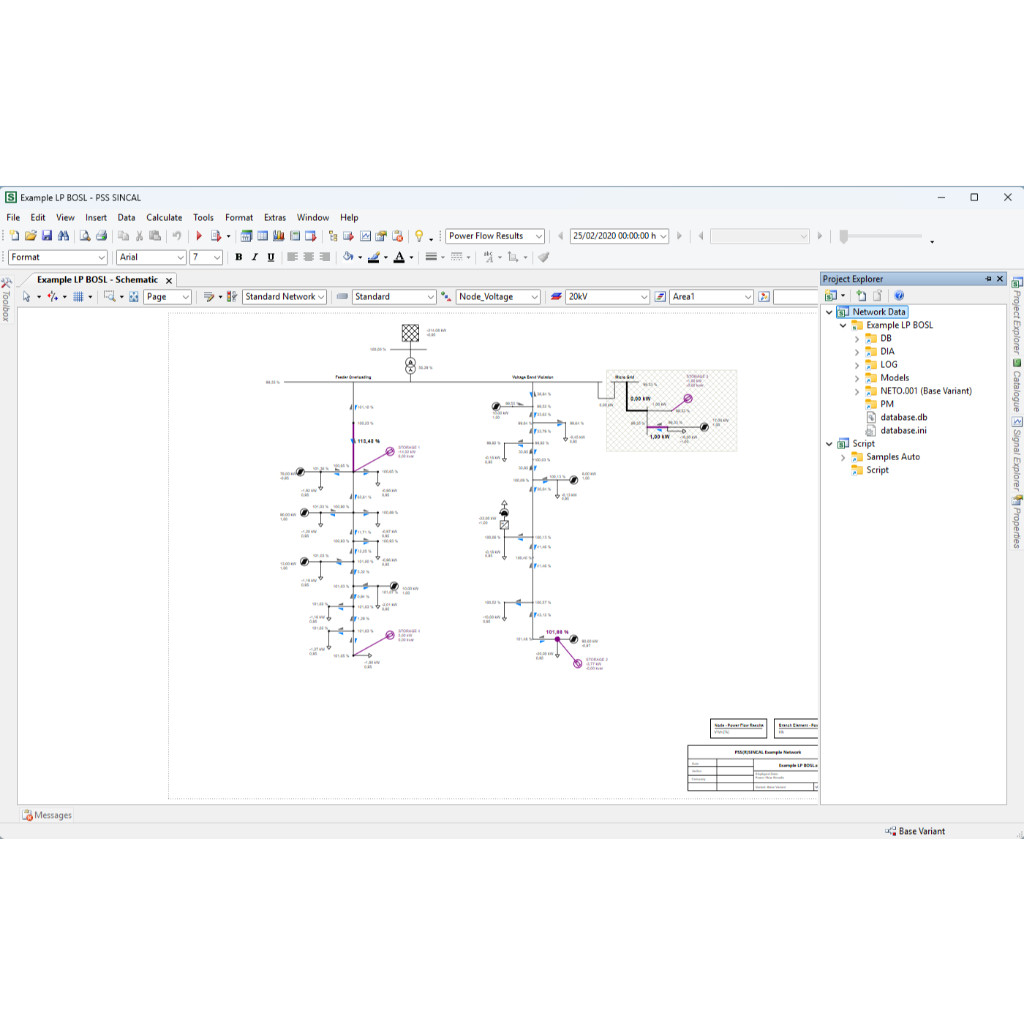Open a file using the folder icon
Screen dimensions: 1024x1024
click(x=31, y=236)
